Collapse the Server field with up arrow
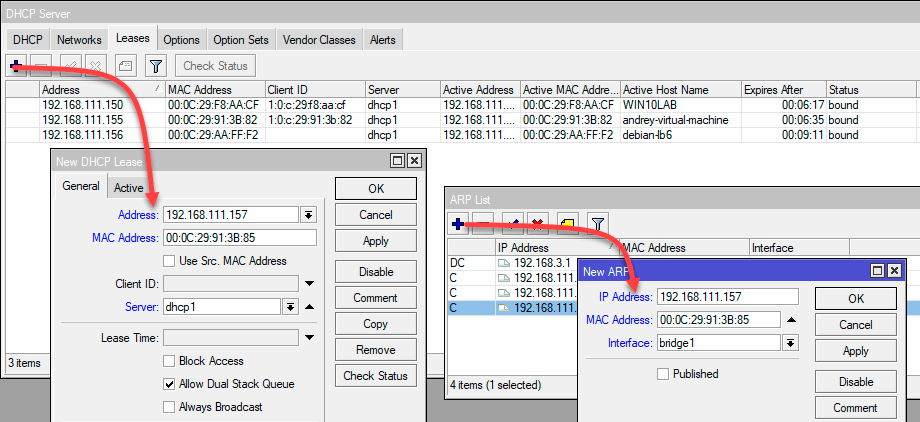Viewport: 920px width, 422px height. pyautogui.click(x=310, y=307)
